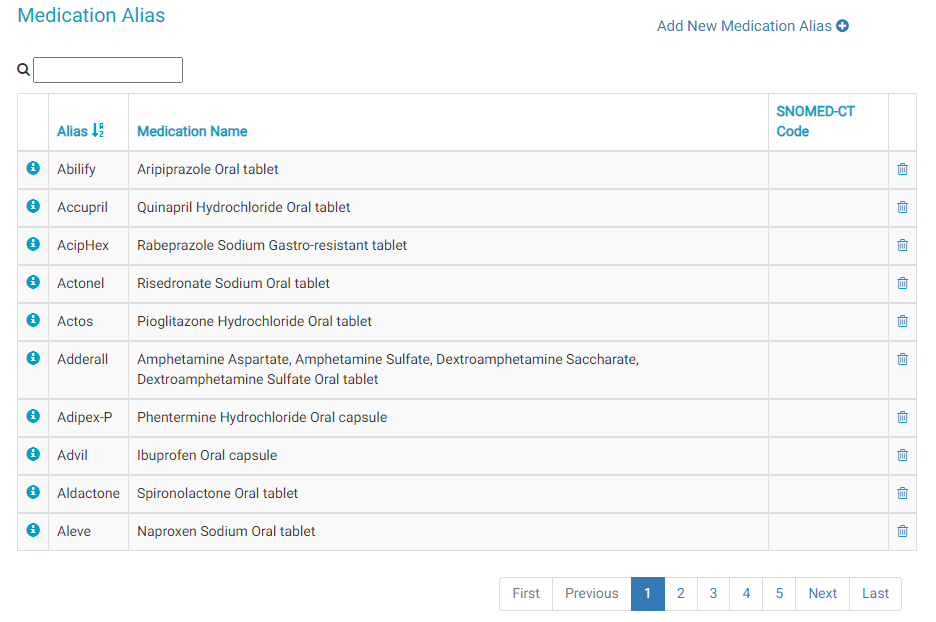936x622 pixels.
Task: Click the Next page button
Action: (822, 593)
